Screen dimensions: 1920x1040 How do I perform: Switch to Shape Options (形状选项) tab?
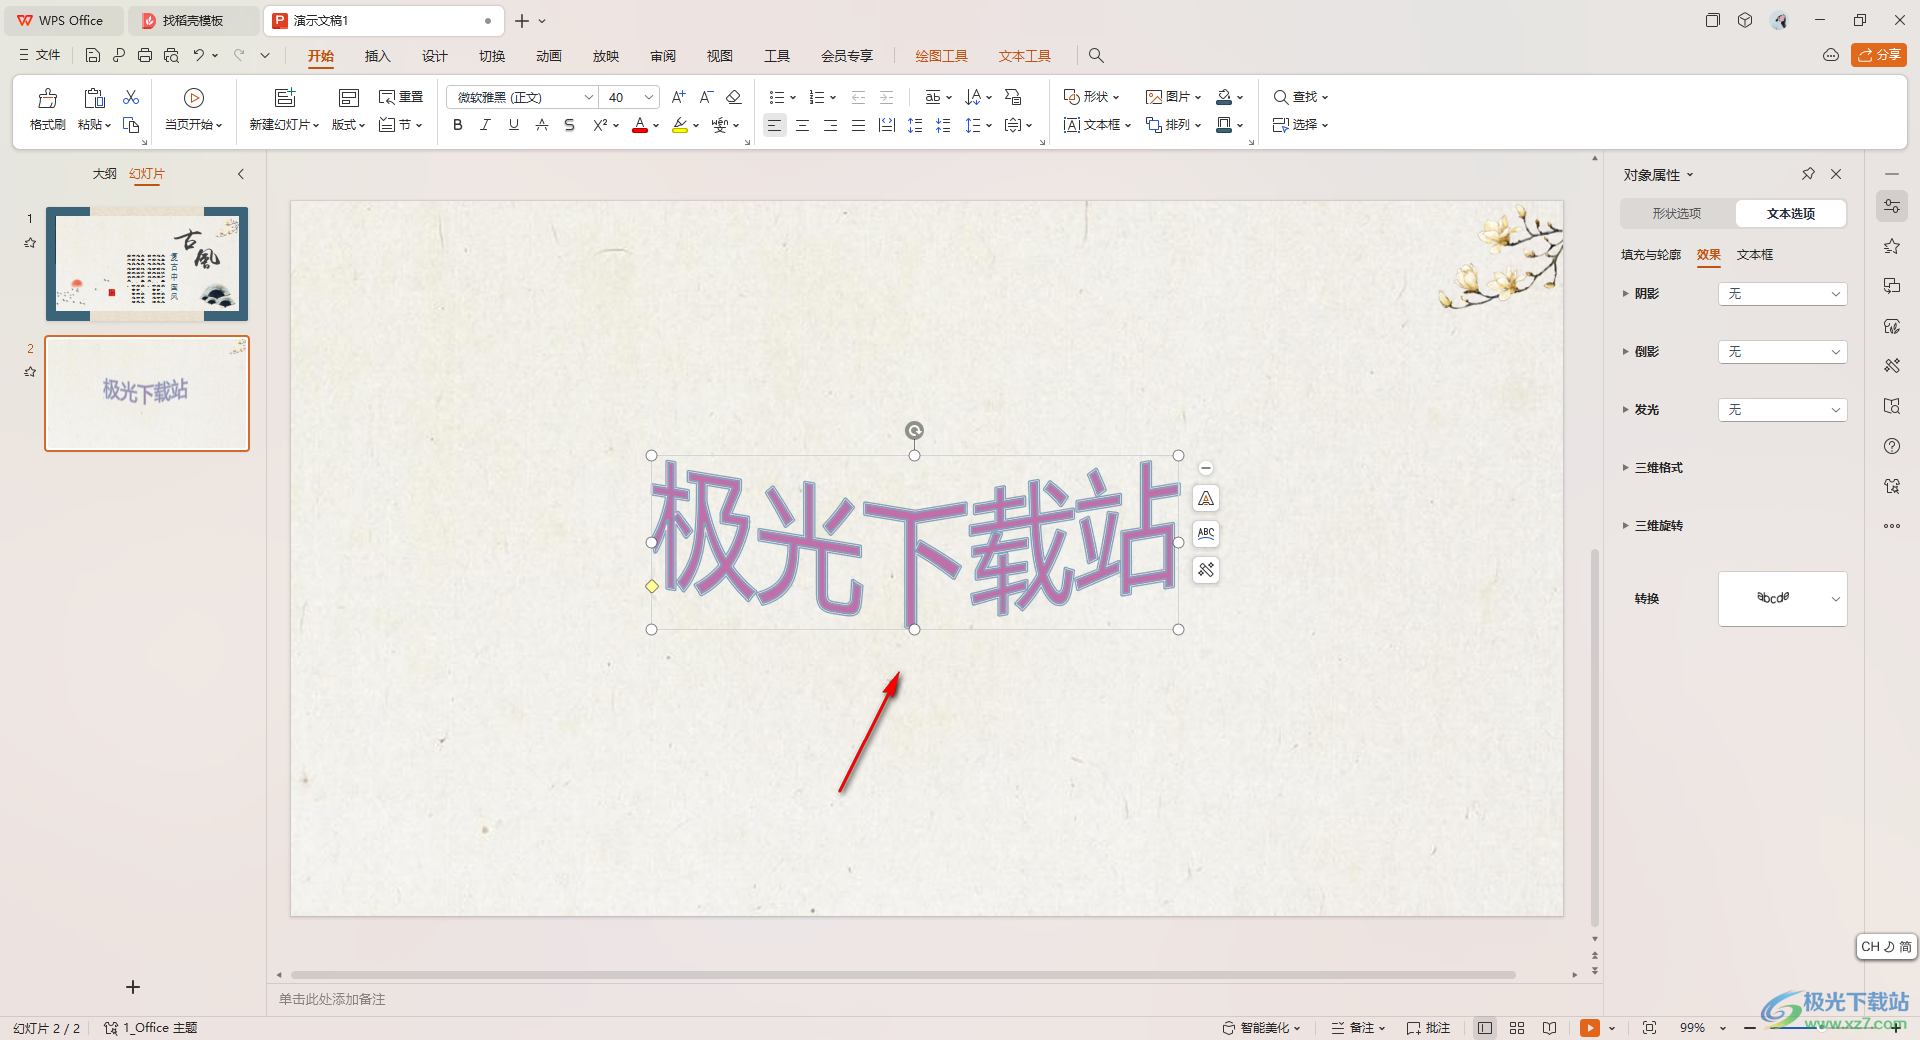pyautogui.click(x=1677, y=213)
